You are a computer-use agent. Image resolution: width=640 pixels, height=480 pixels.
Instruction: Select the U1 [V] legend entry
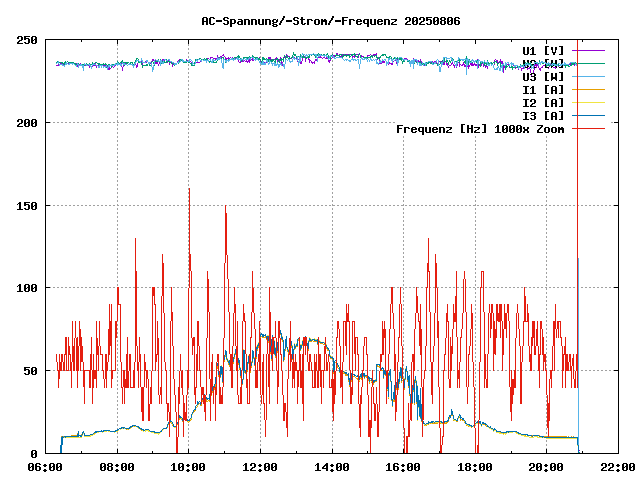[x=543, y=50]
